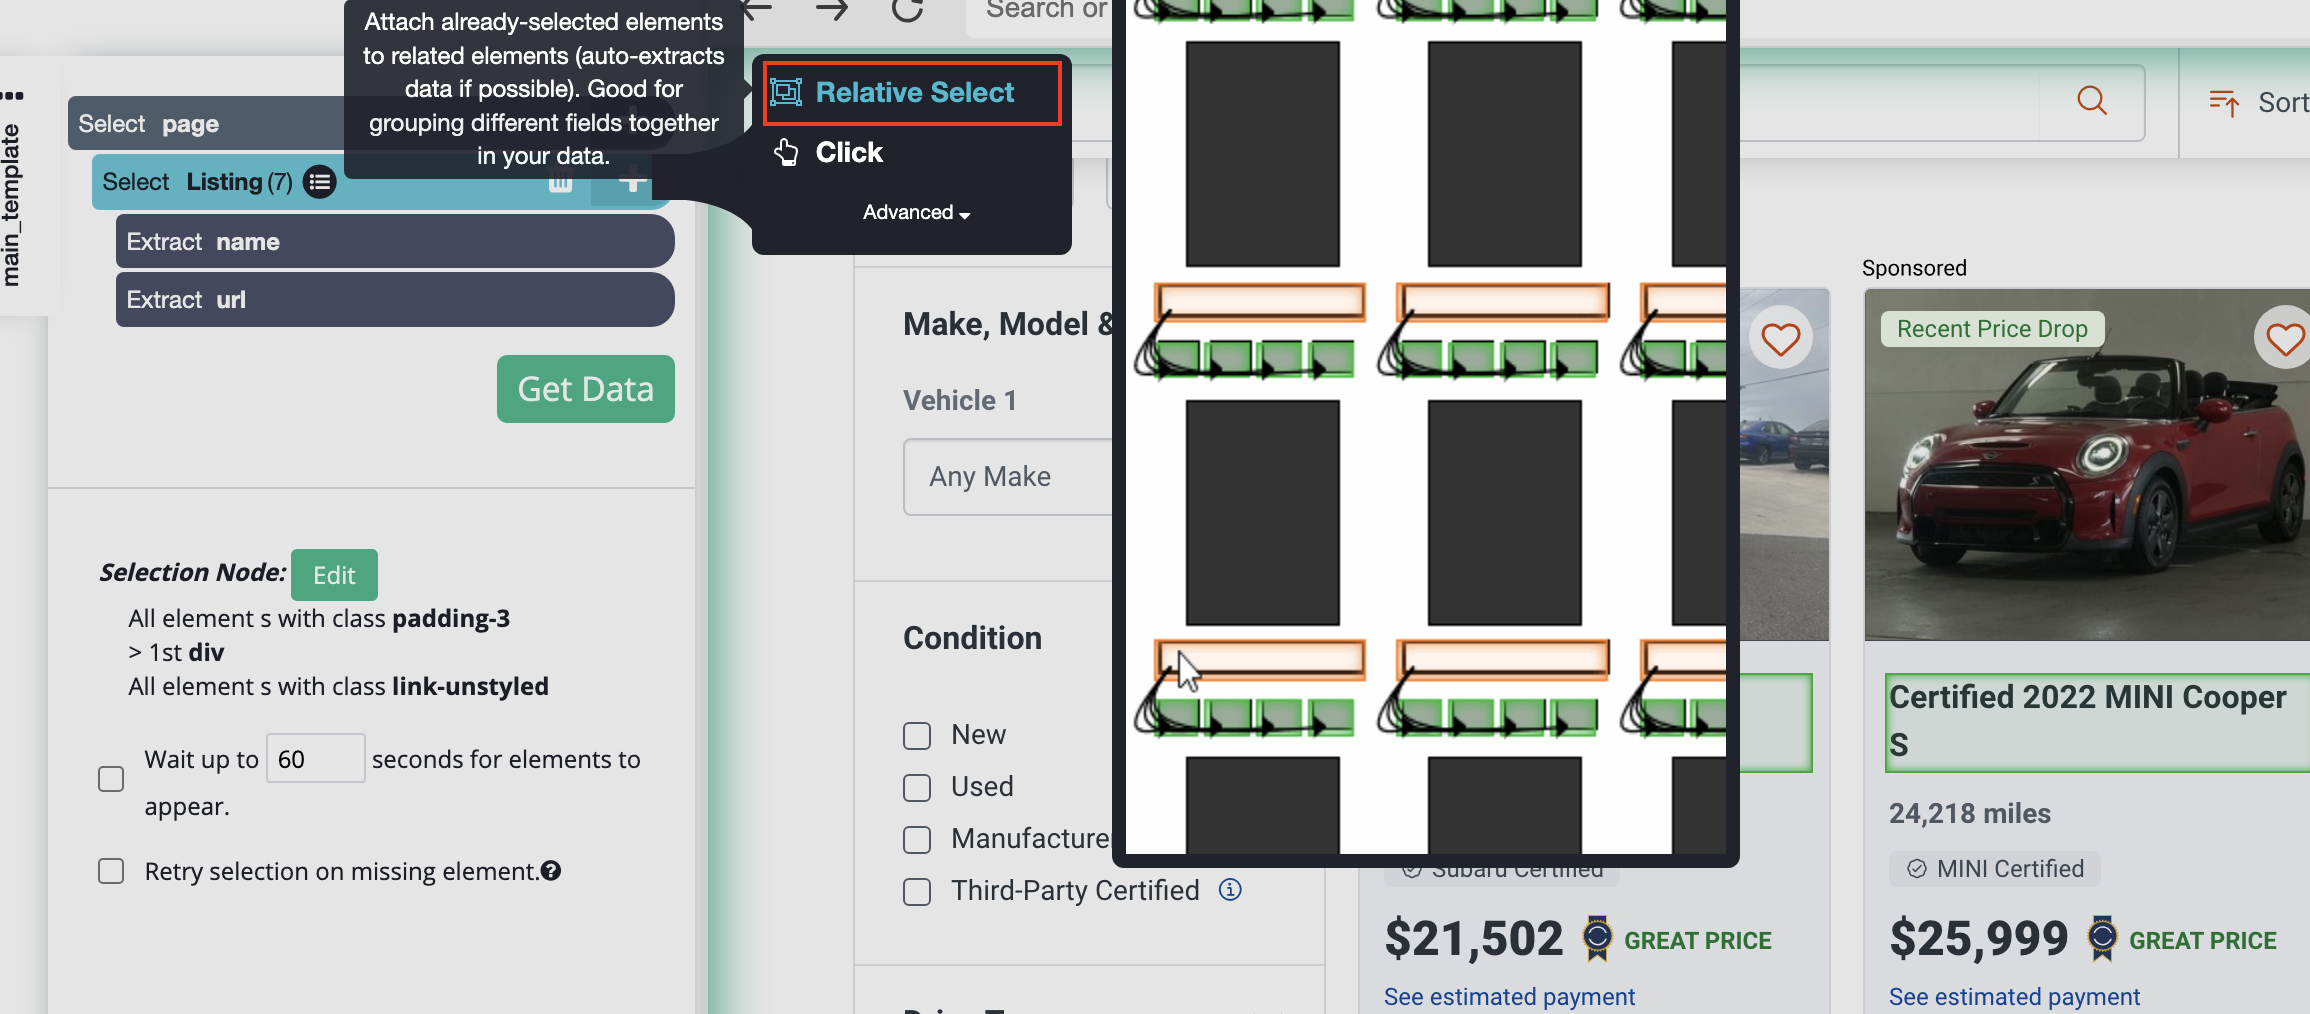
Task: Click the Condition filter heading
Action: coord(972,638)
